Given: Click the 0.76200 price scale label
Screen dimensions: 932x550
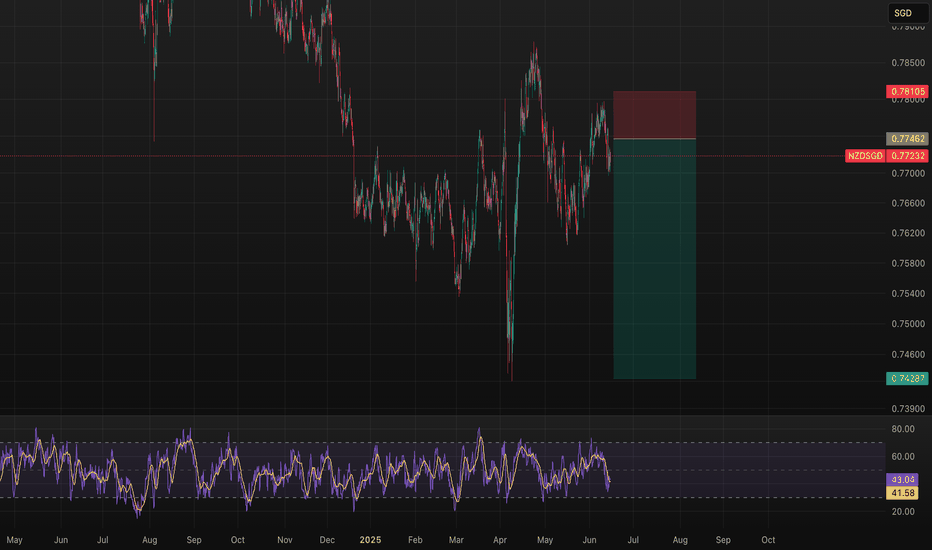Looking at the screenshot, I should (x=908, y=233).
